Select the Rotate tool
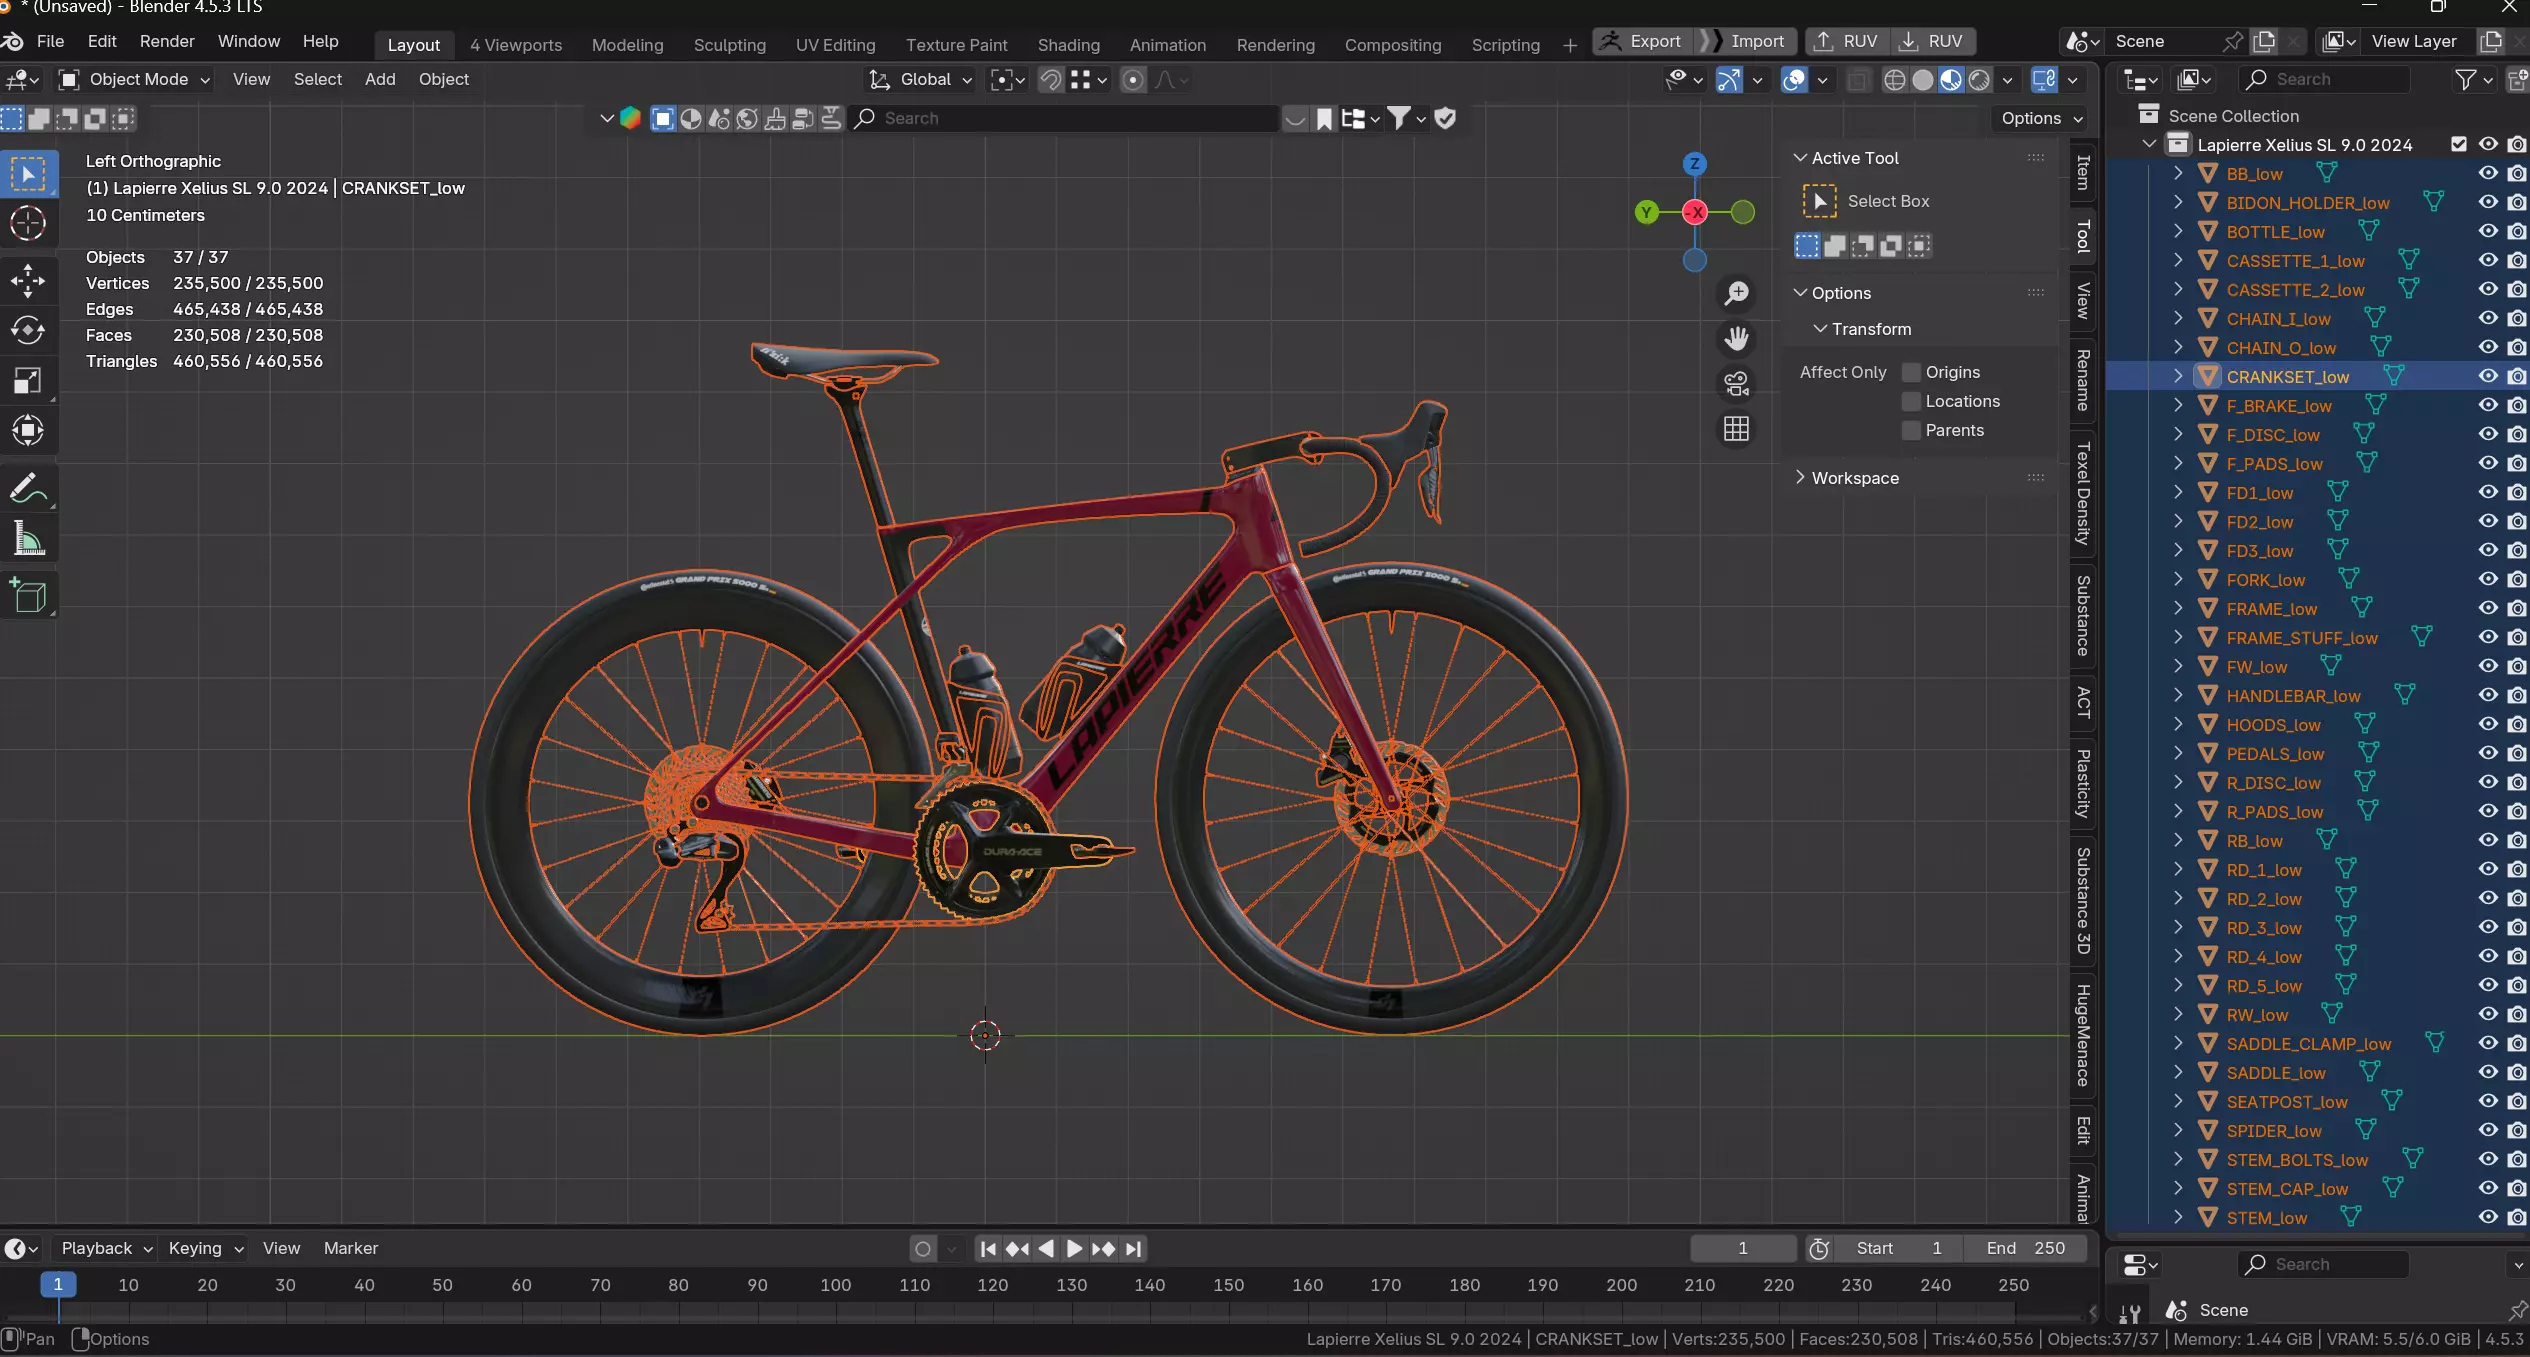 (x=28, y=330)
